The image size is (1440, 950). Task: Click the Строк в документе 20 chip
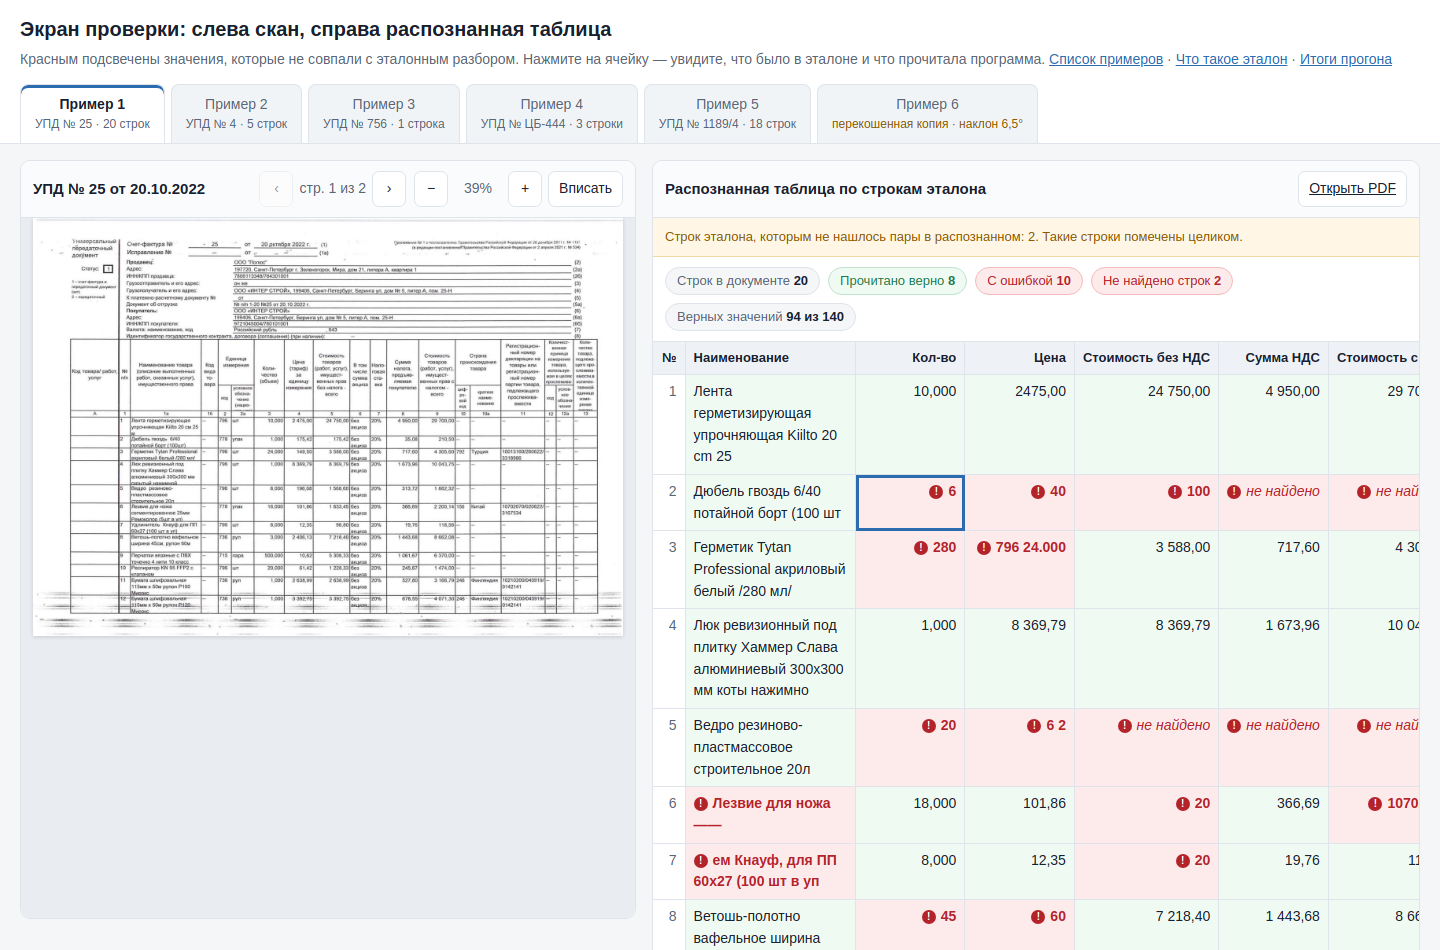[x=742, y=281]
